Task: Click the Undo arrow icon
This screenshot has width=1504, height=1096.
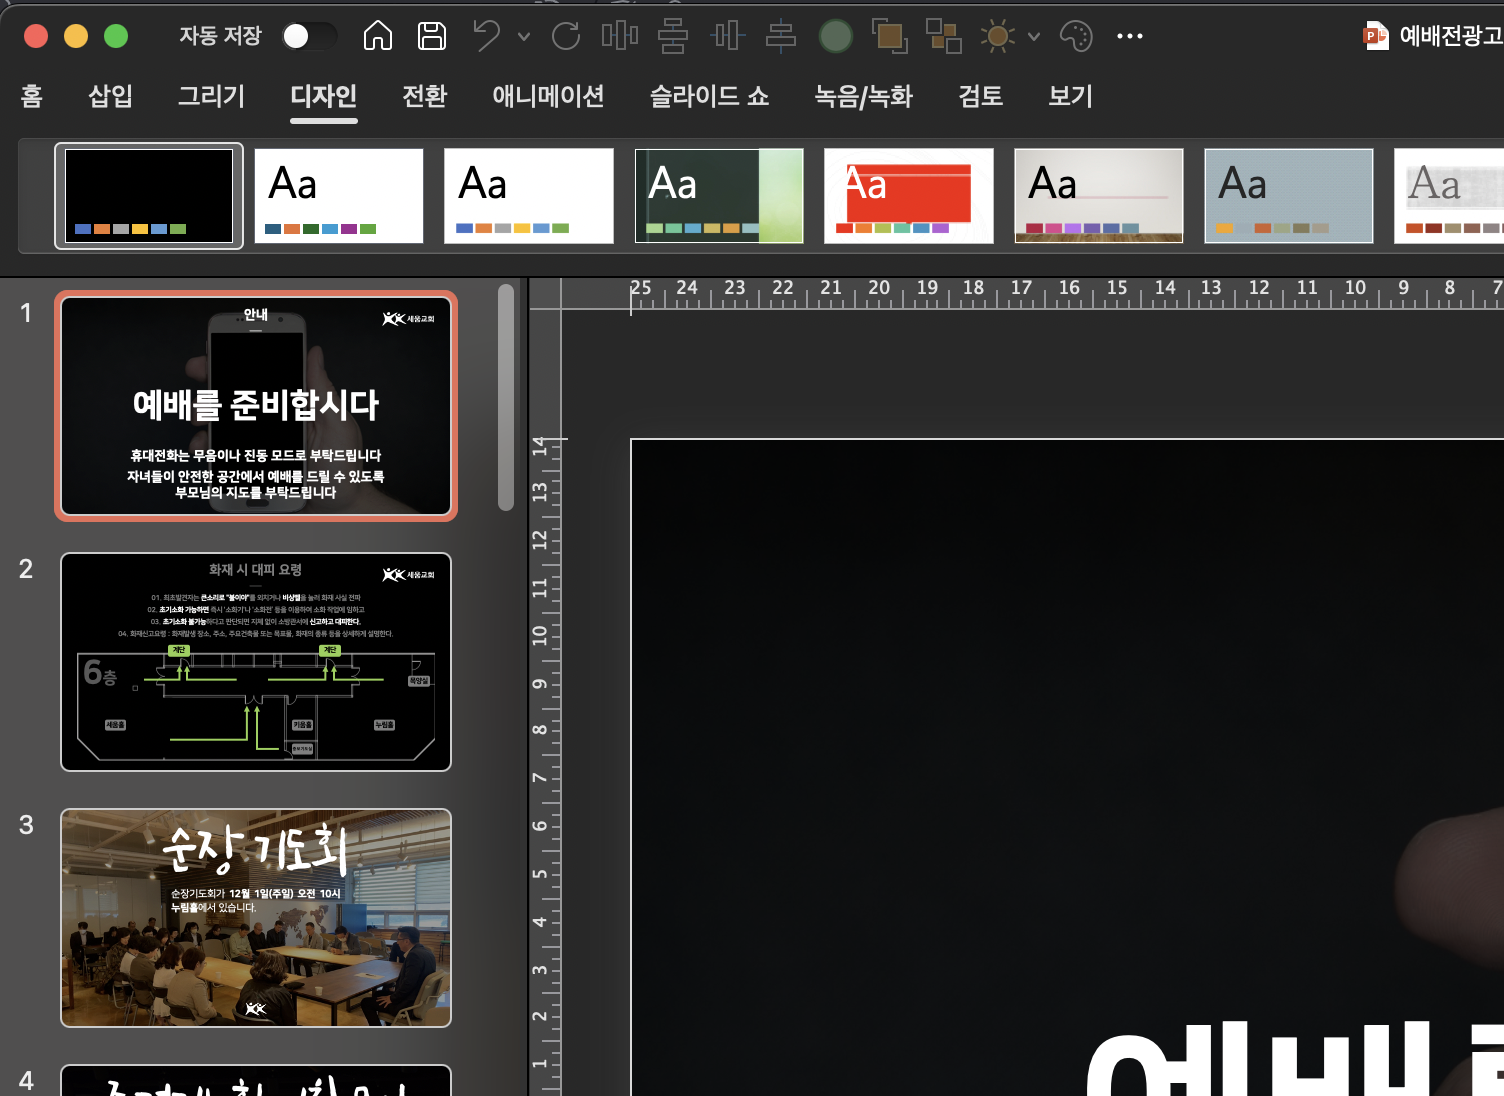Action: tap(487, 36)
